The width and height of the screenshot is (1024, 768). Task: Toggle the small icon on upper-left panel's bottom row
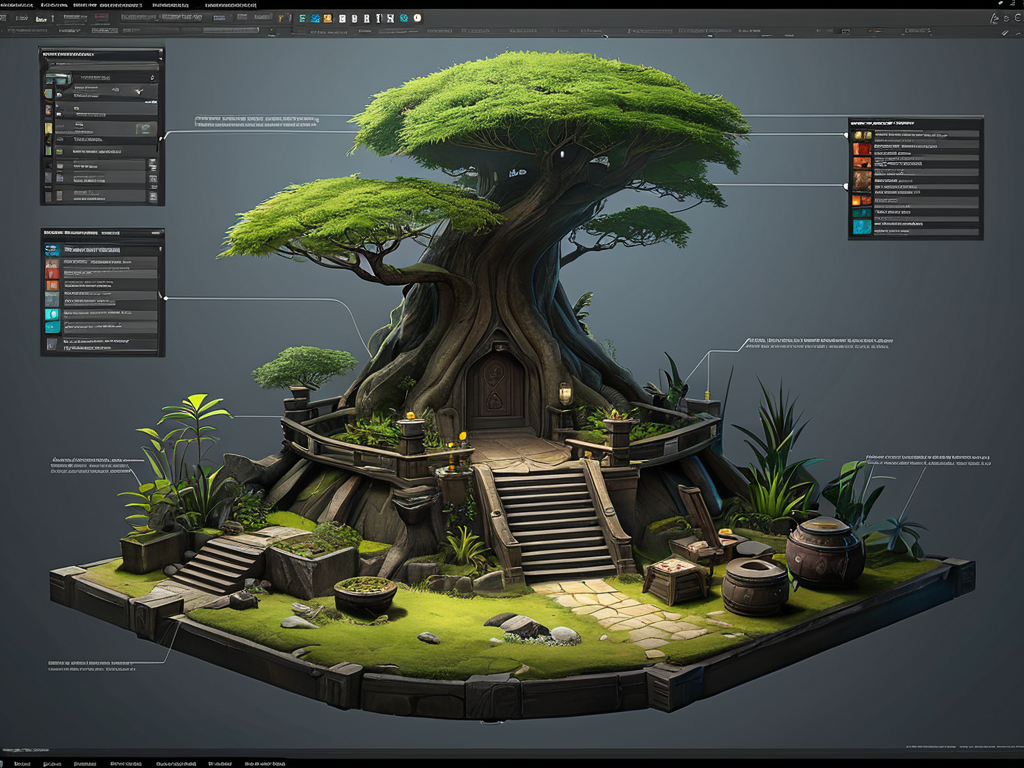60,194
